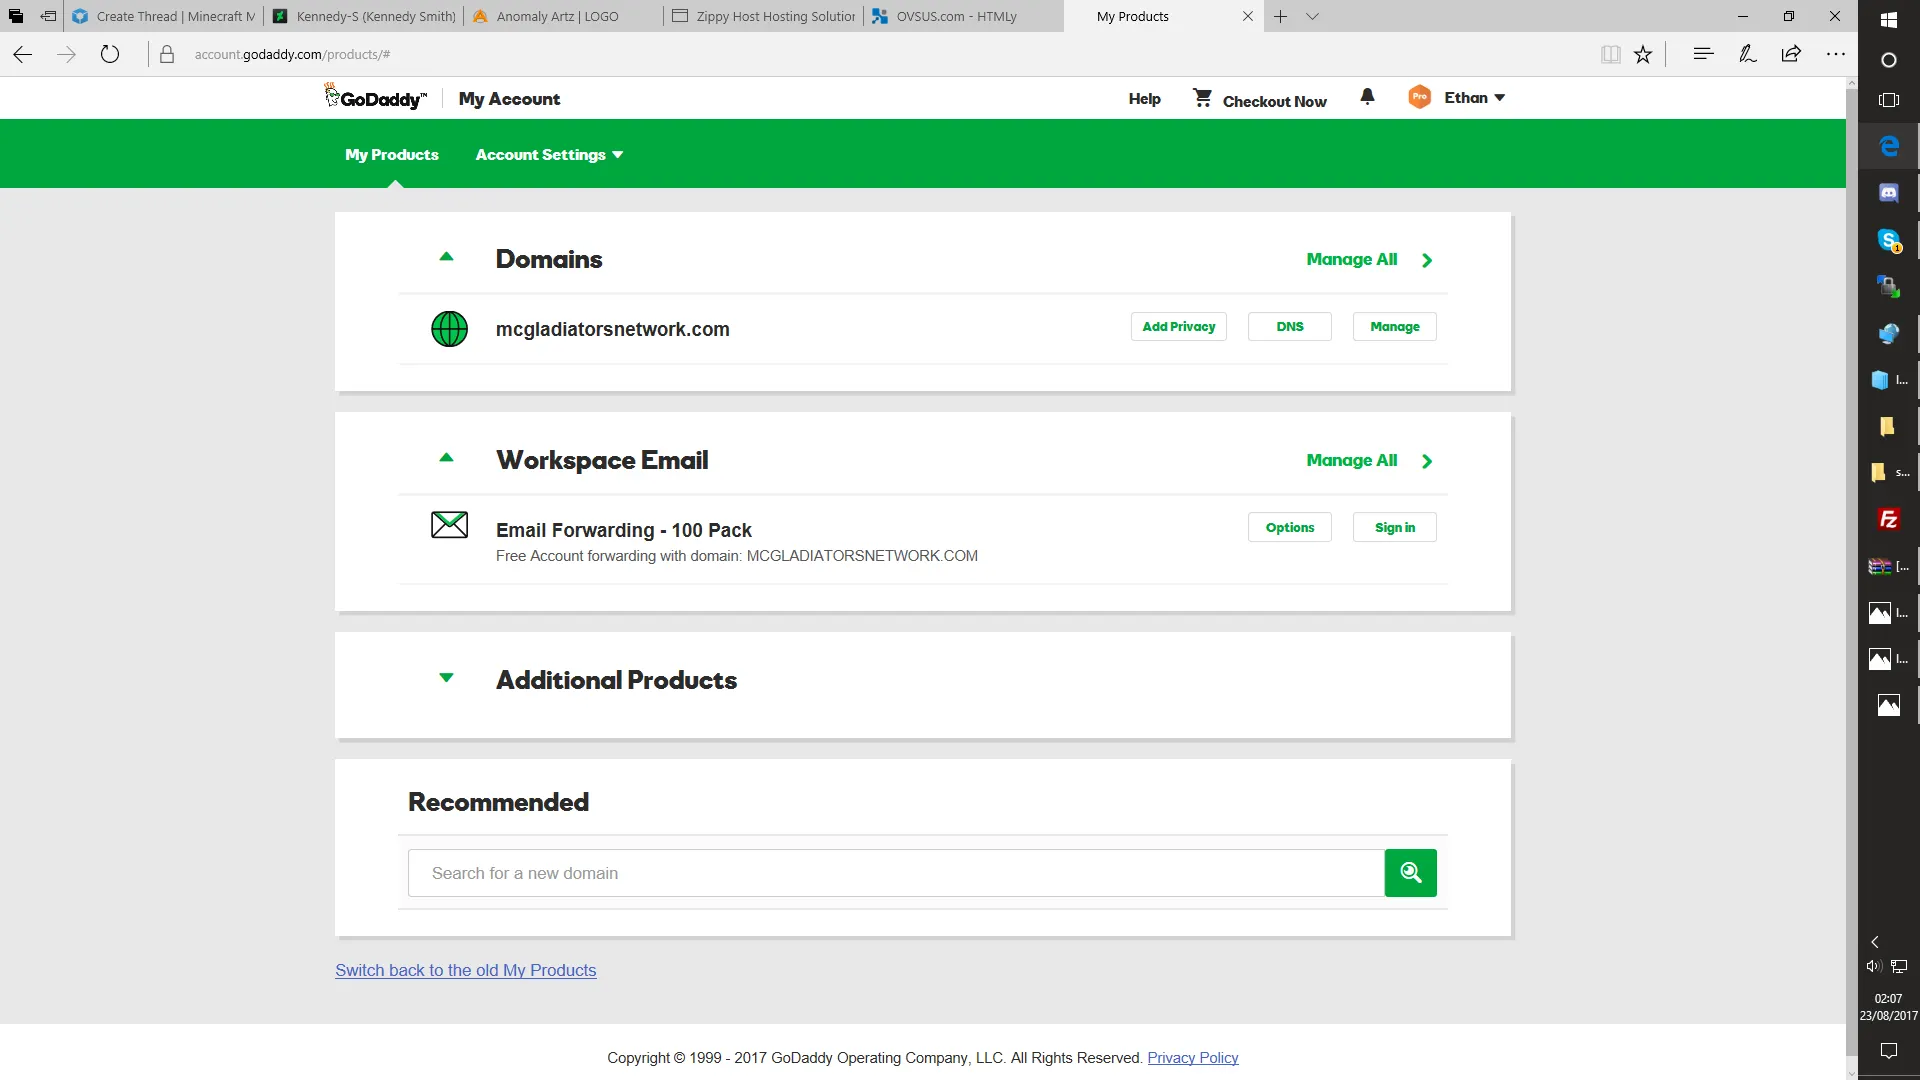Open FileZilla from the taskbar

click(1888, 519)
